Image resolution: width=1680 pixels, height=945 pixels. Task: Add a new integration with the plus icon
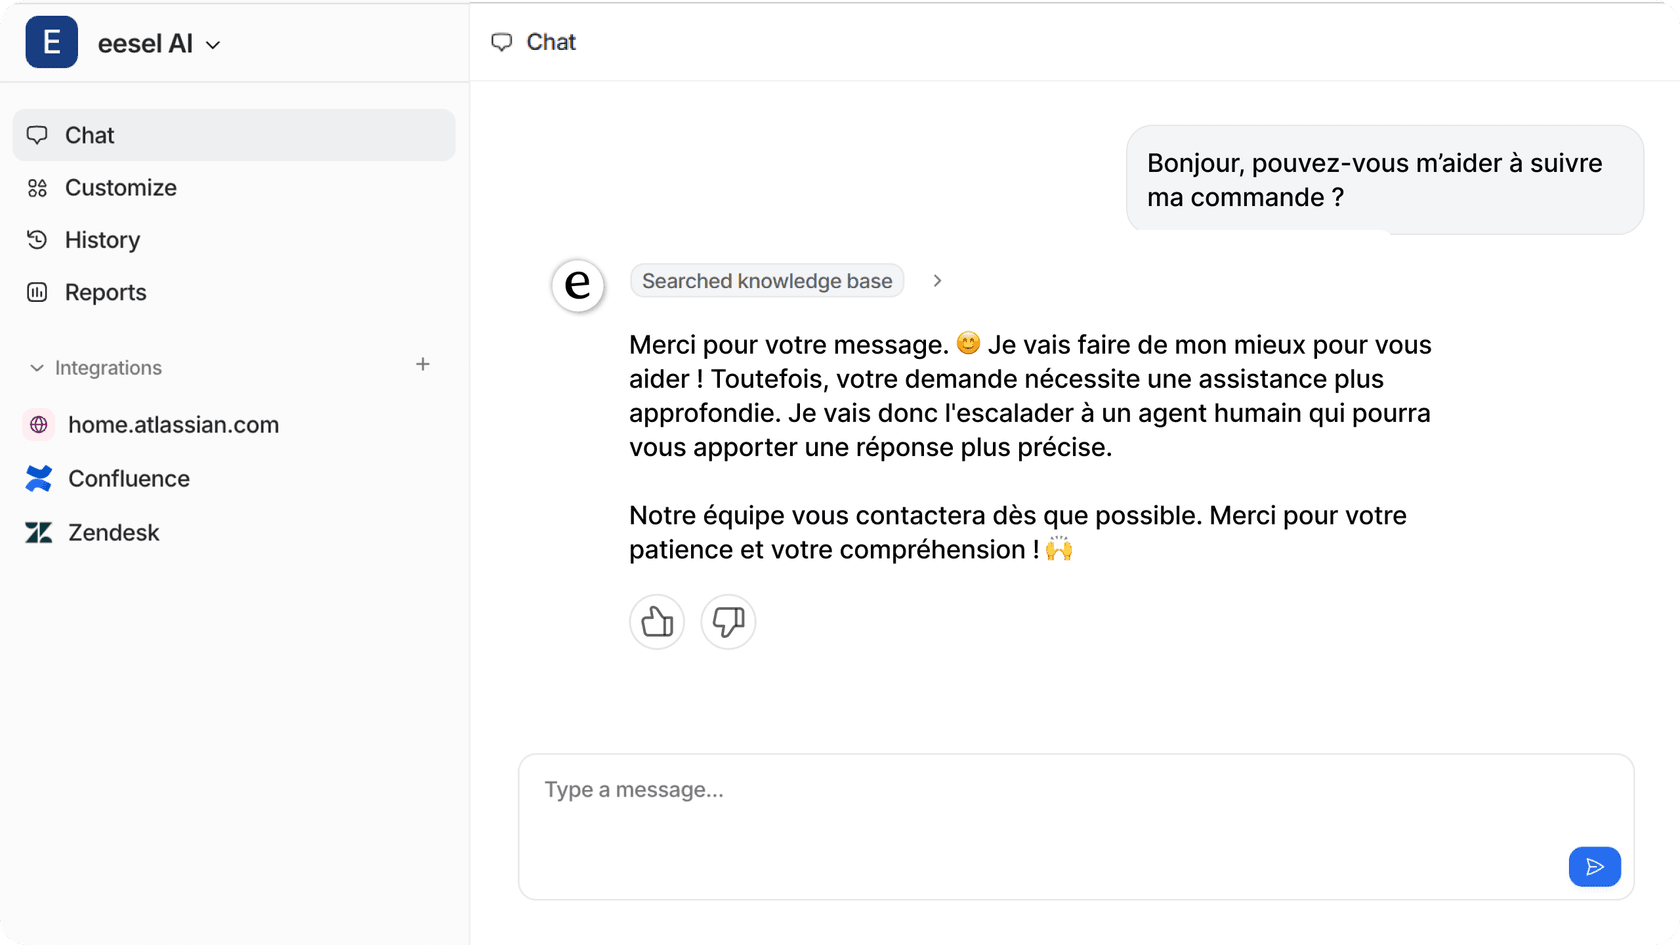click(423, 365)
